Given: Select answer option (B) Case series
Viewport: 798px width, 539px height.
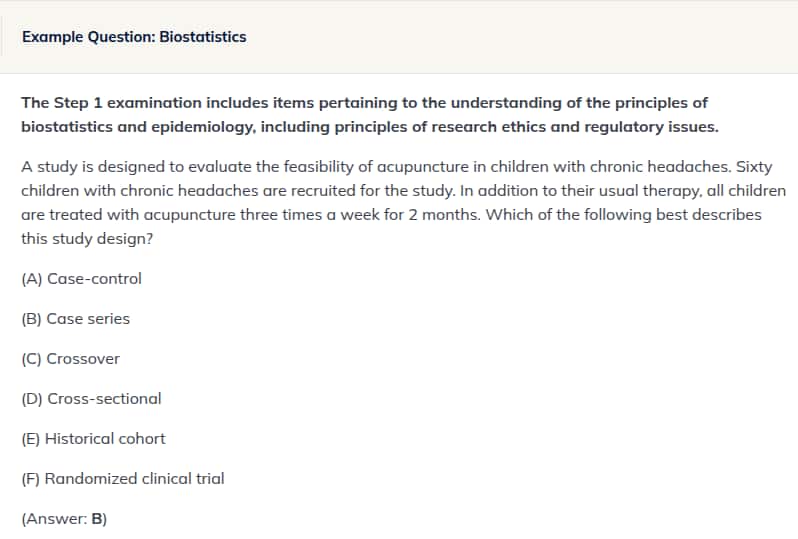Looking at the screenshot, I should click(75, 319).
